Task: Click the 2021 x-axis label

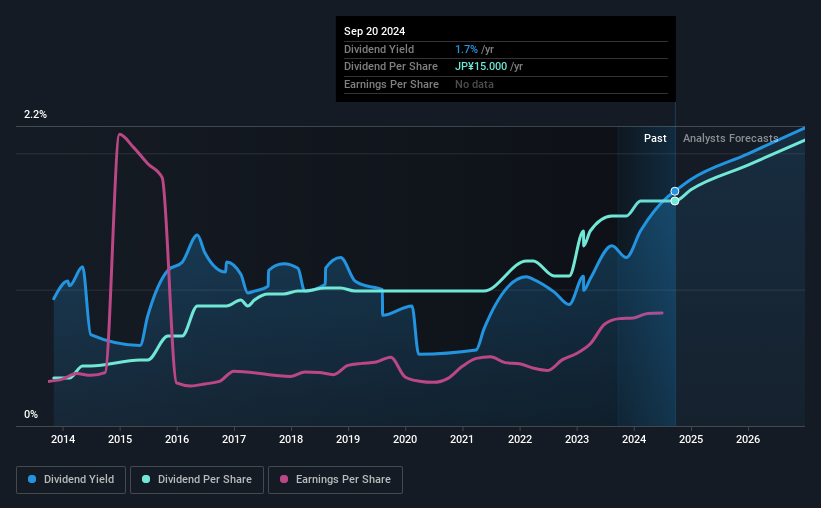Action: point(462,439)
